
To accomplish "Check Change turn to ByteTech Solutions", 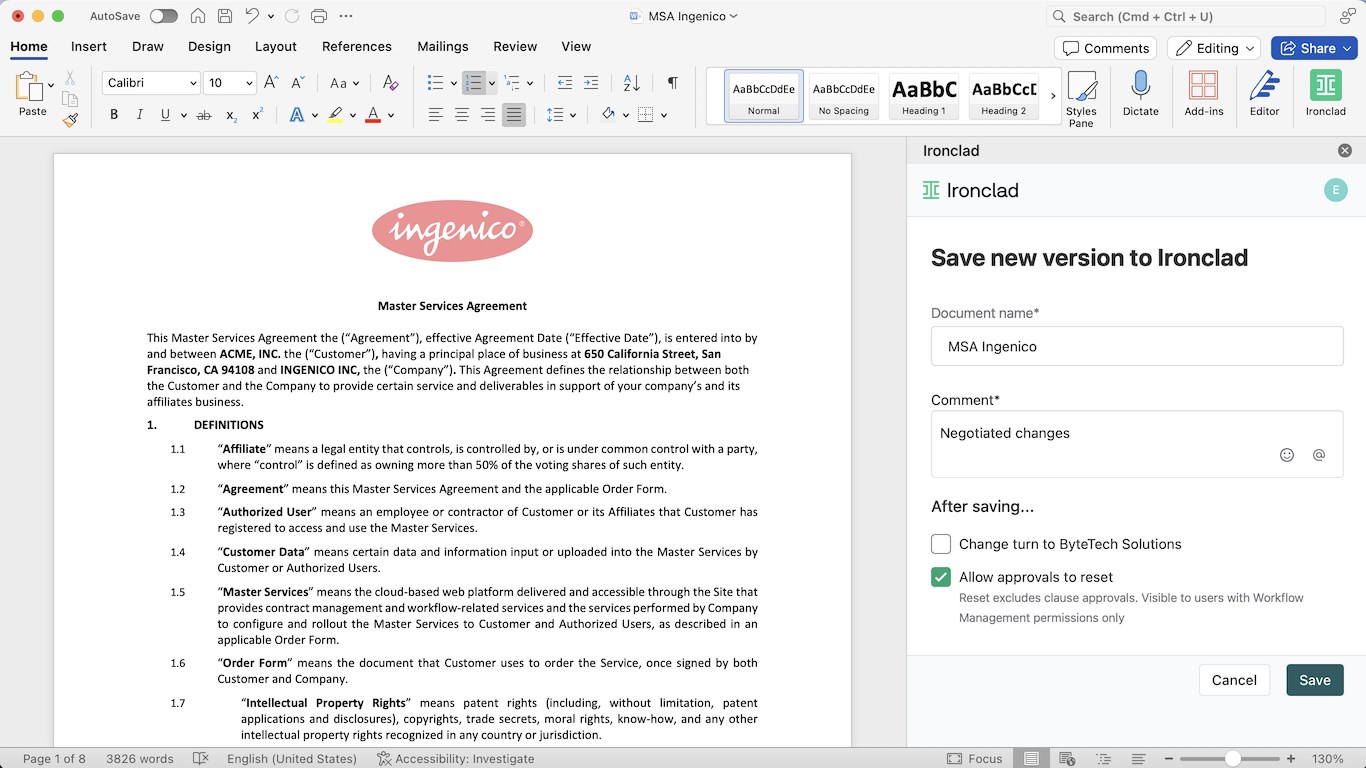I will [941, 544].
